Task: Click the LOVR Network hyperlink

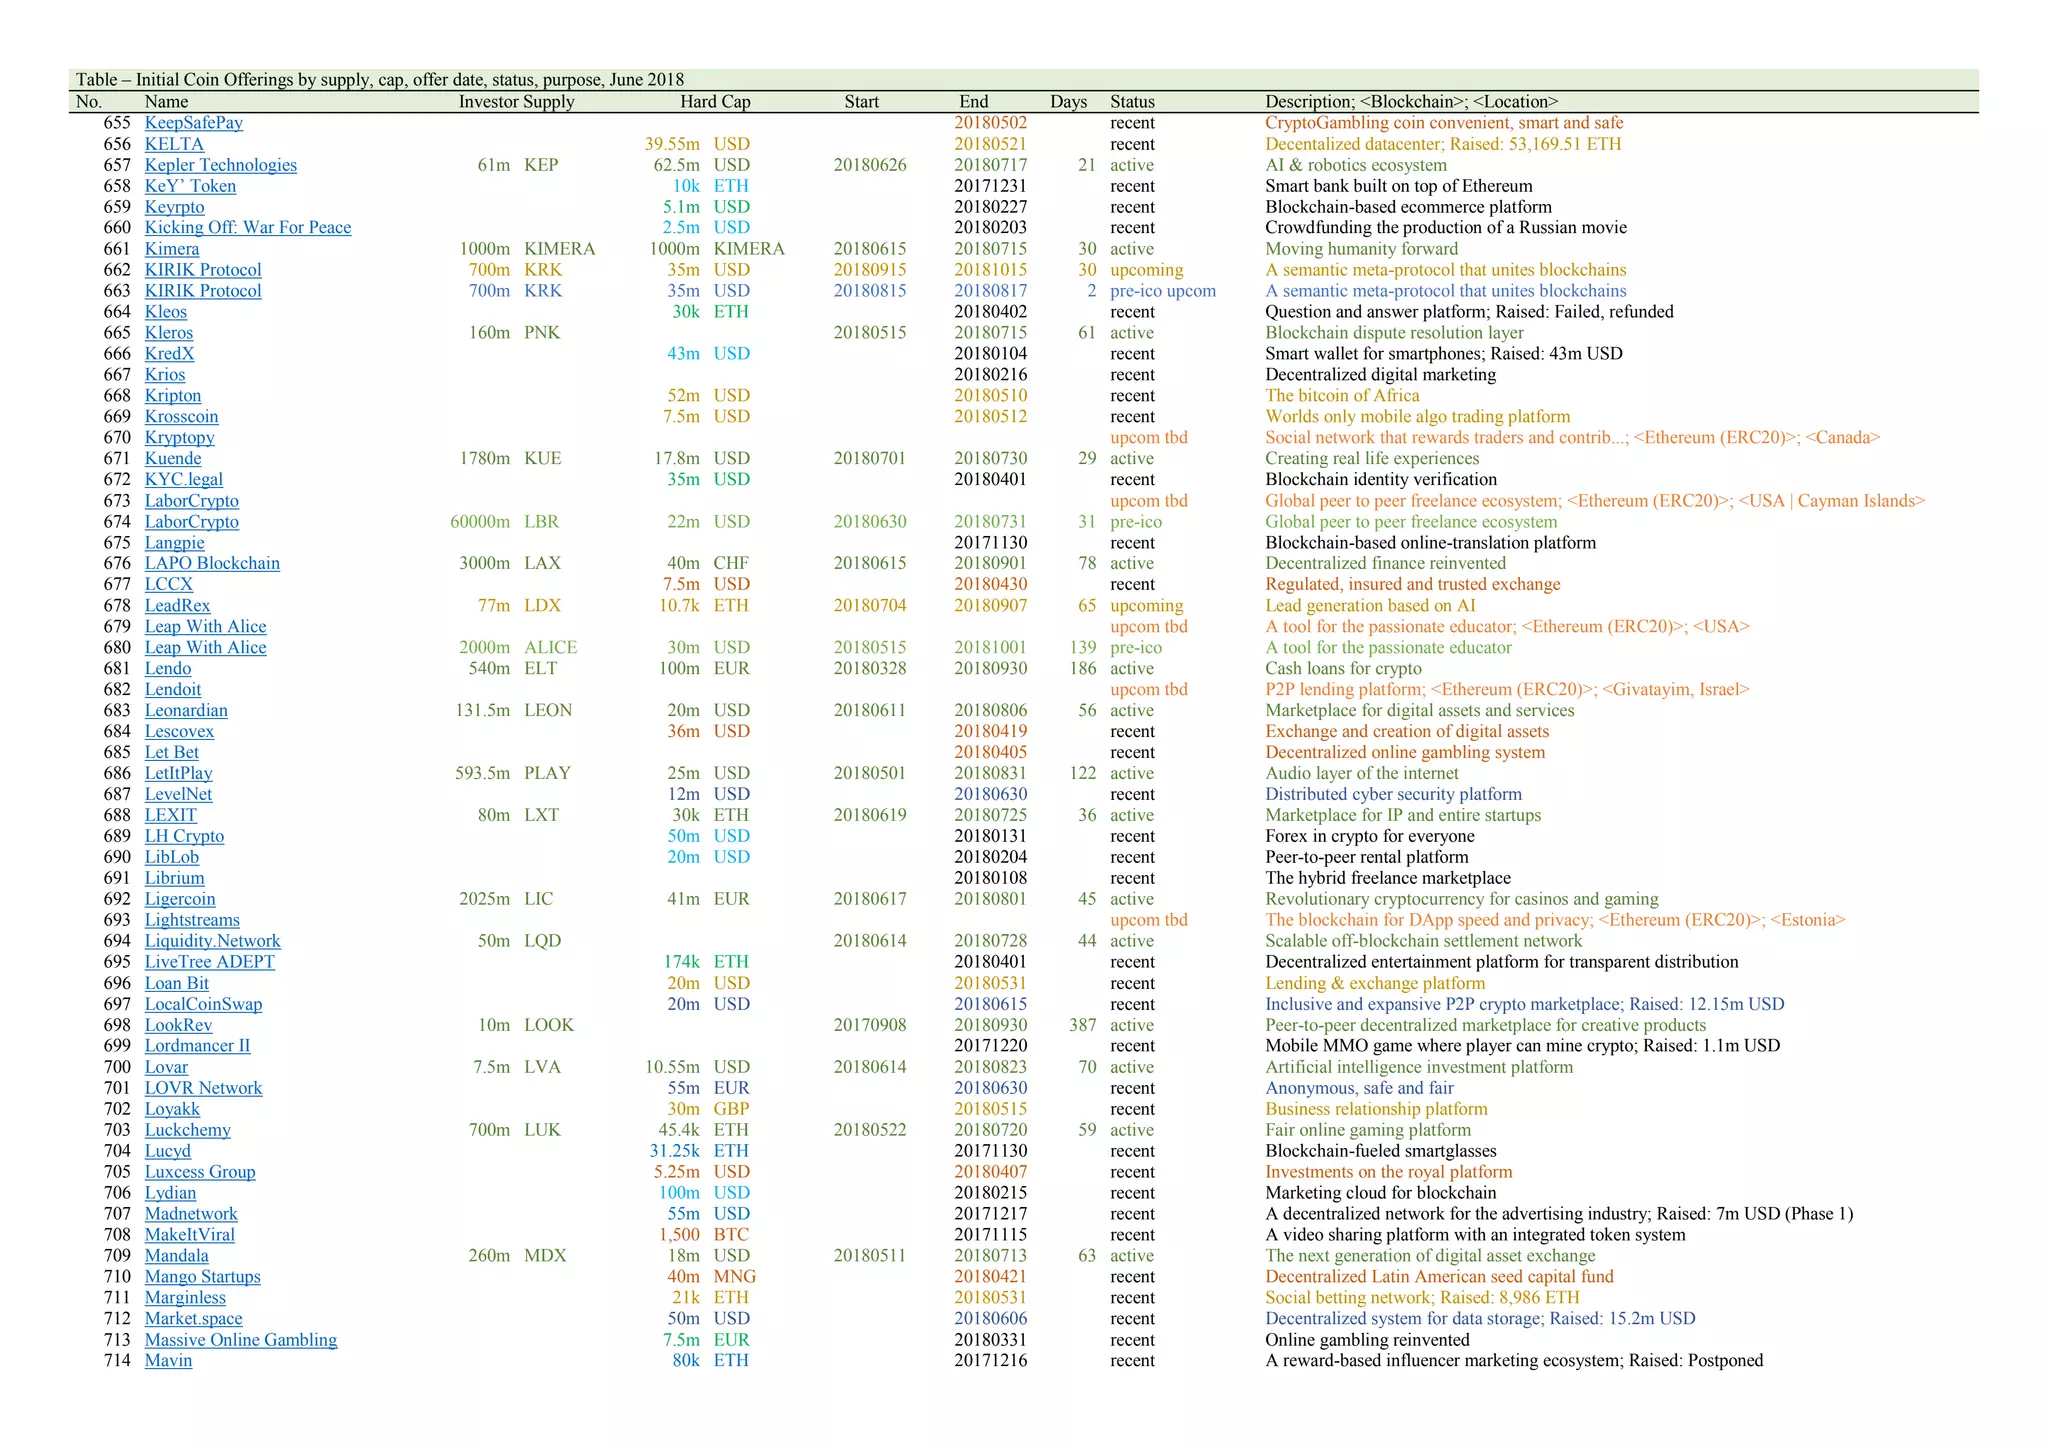Action: pyautogui.click(x=203, y=1088)
